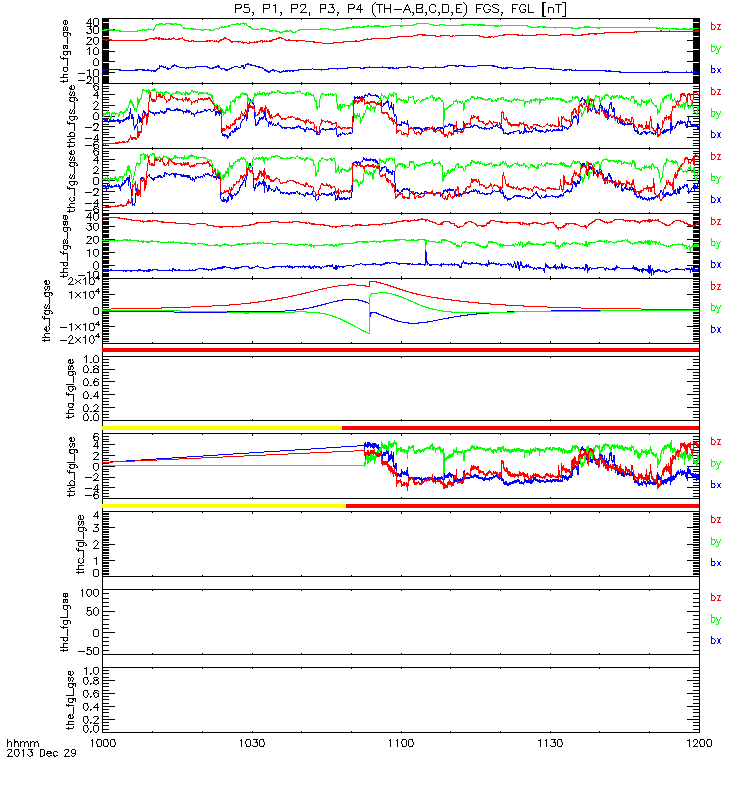Click the bx legend of thc_fgs_gse panel
Screen dimensions: 750x800
(x=716, y=199)
